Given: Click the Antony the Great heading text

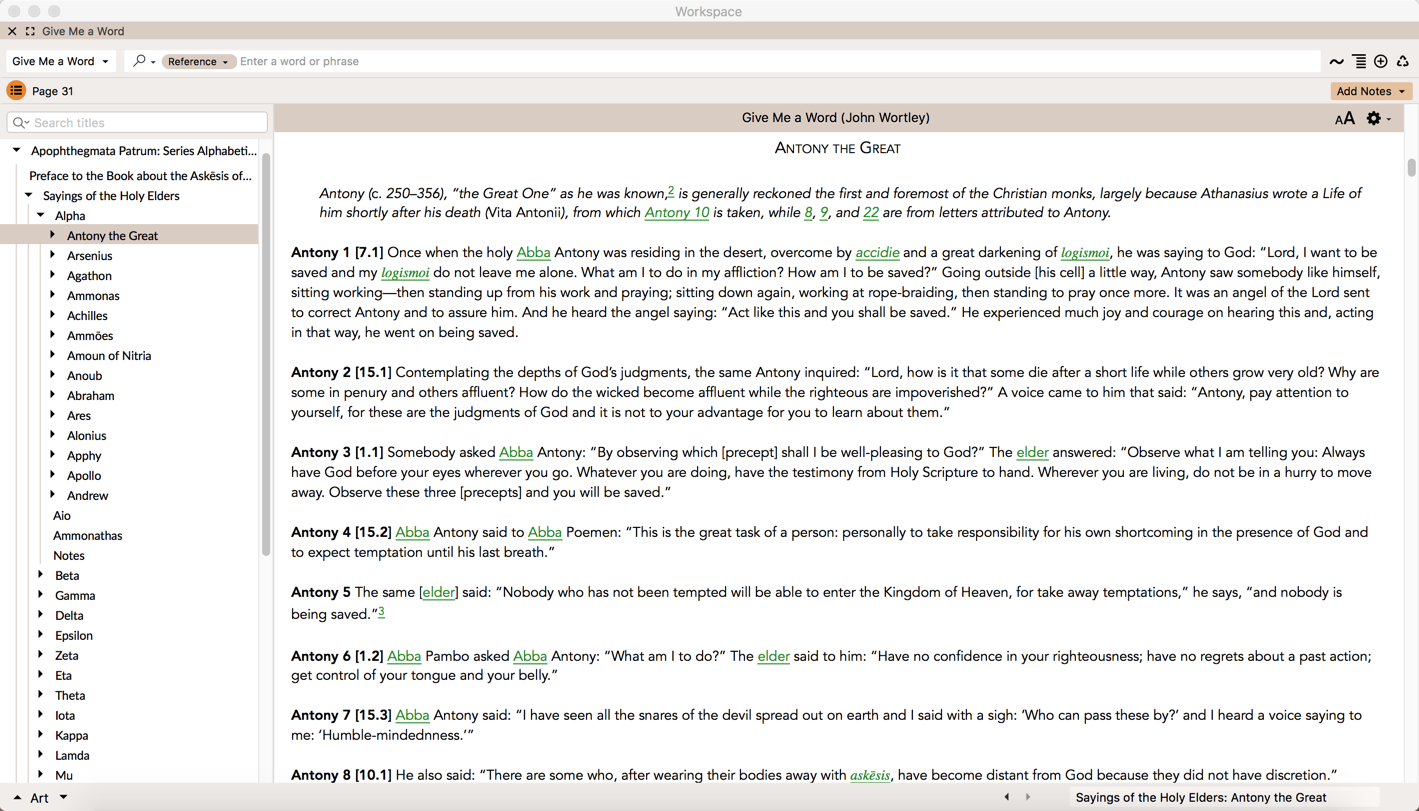Looking at the screenshot, I should click(838, 149).
